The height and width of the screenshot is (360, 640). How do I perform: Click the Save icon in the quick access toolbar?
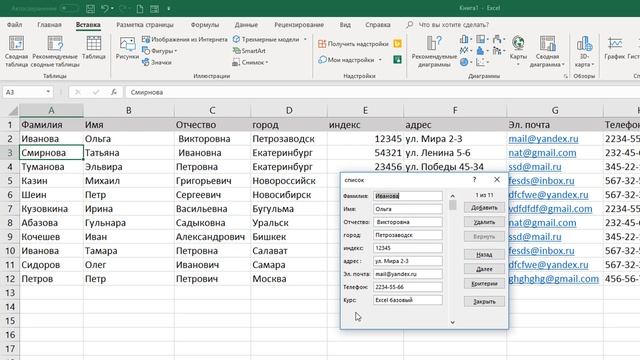pos(90,9)
